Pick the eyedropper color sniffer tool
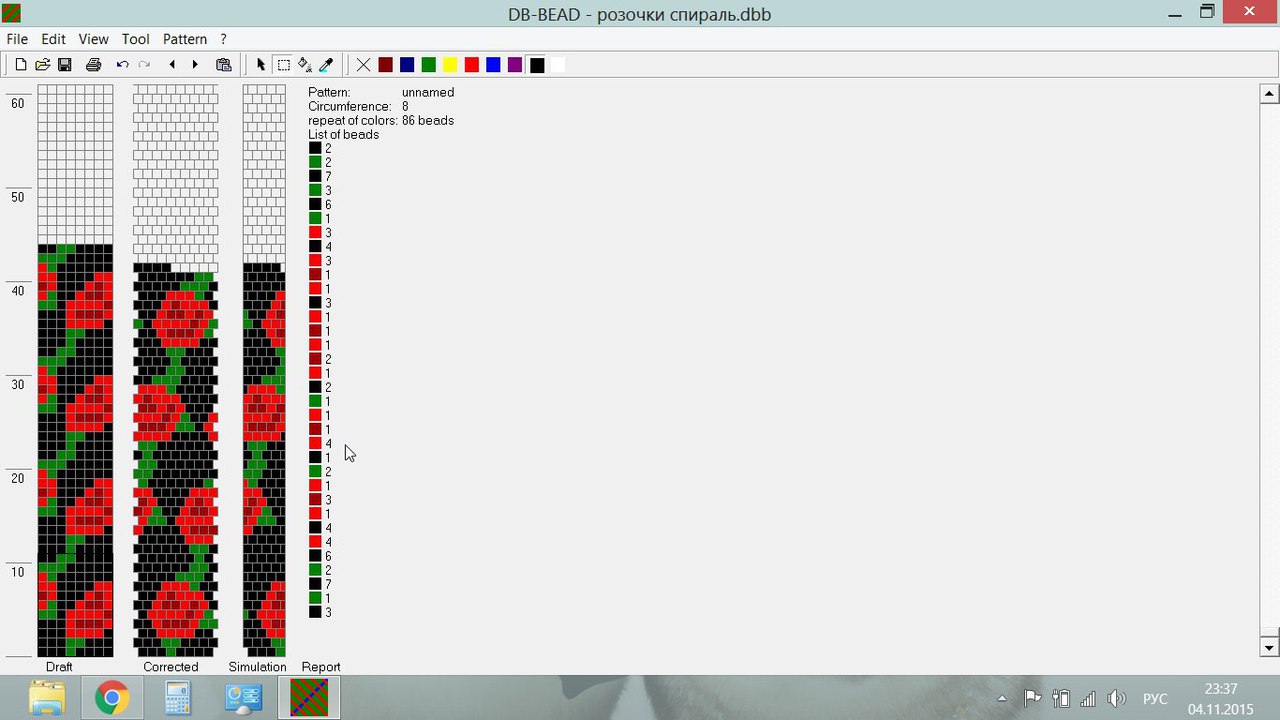This screenshot has width=1280, height=720. tap(326, 65)
